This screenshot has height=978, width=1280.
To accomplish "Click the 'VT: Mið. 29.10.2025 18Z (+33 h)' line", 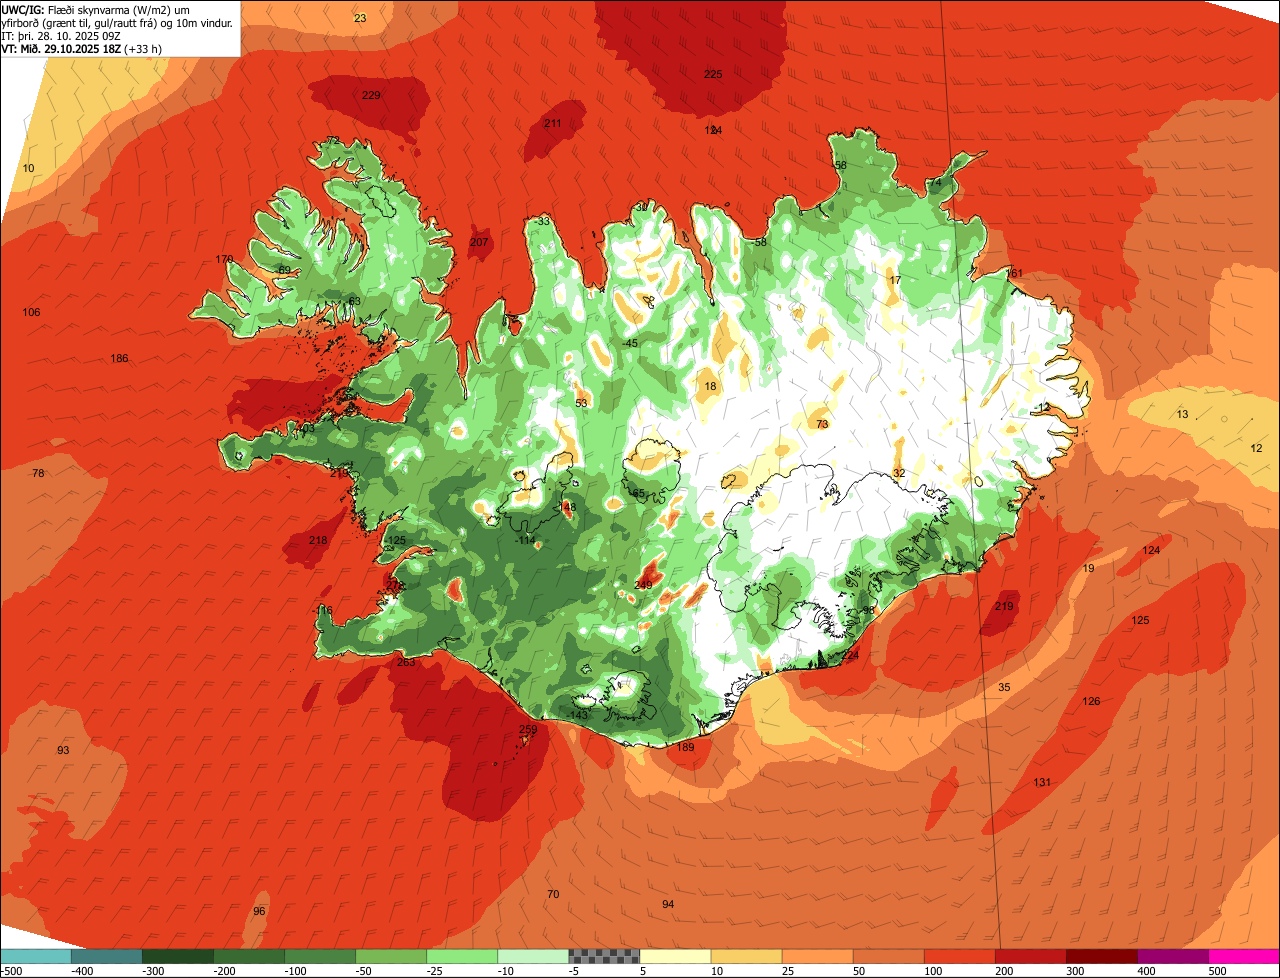I will point(82,48).
